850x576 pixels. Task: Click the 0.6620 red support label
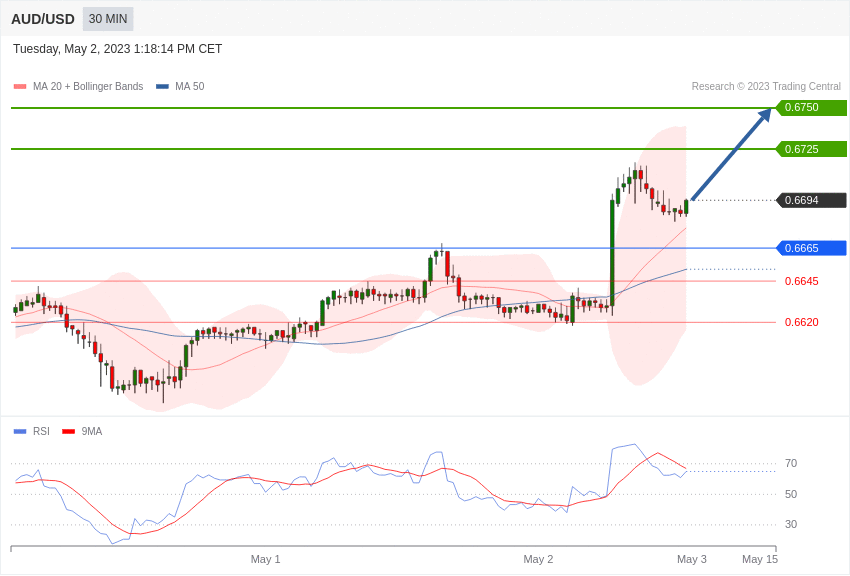(802, 322)
